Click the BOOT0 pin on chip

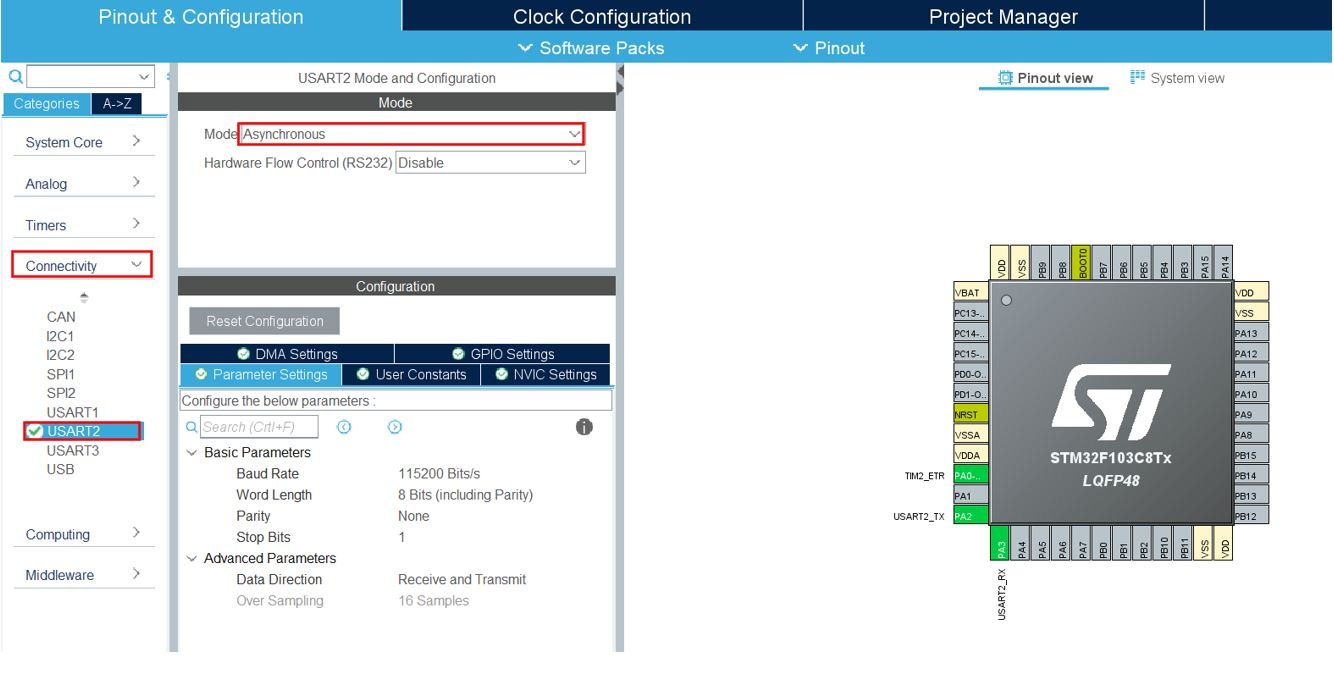point(1082,263)
